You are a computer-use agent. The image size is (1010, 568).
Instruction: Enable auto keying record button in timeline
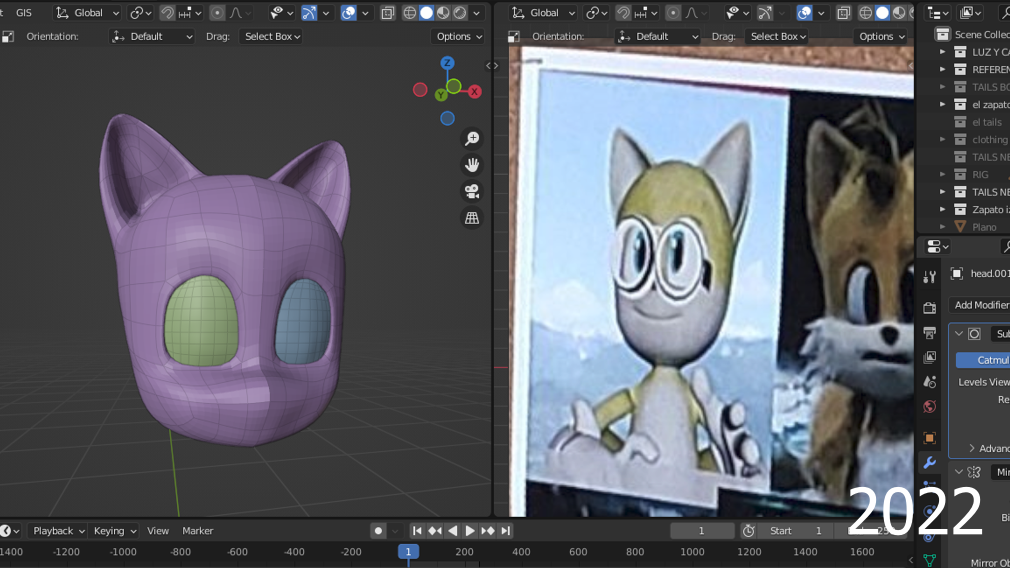coord(378,531)
